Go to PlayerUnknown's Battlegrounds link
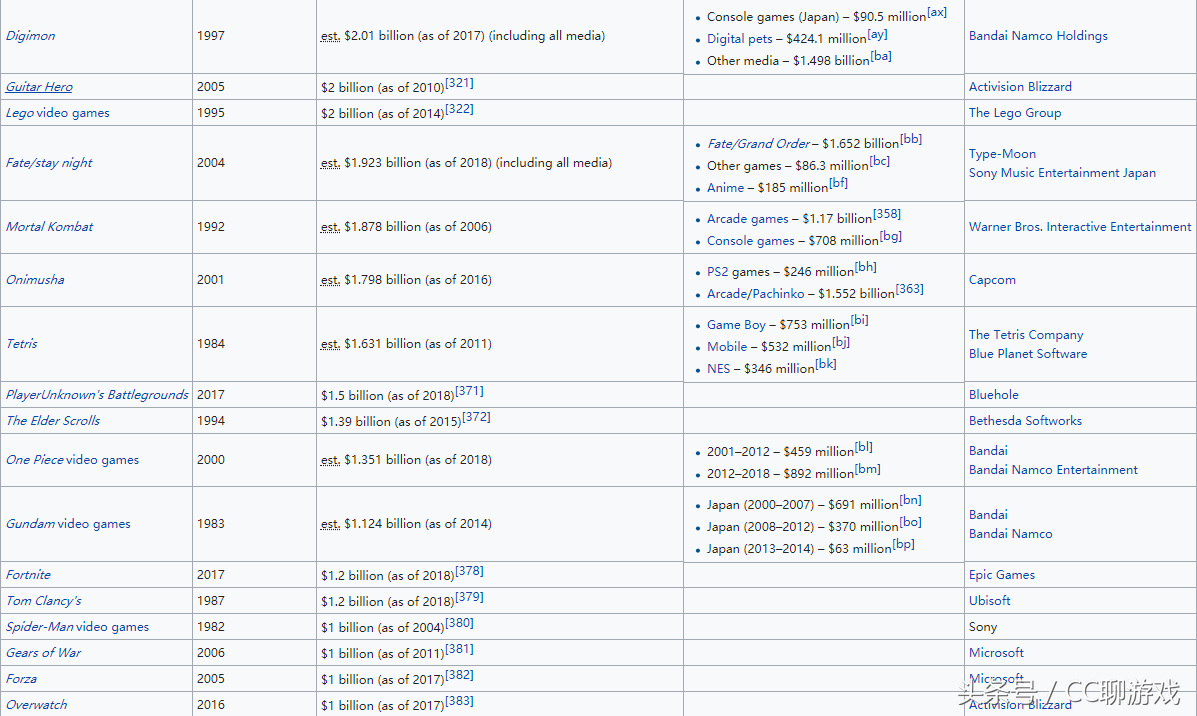The height and width of the screenshot is (716, 1197). tap(97, 395)
